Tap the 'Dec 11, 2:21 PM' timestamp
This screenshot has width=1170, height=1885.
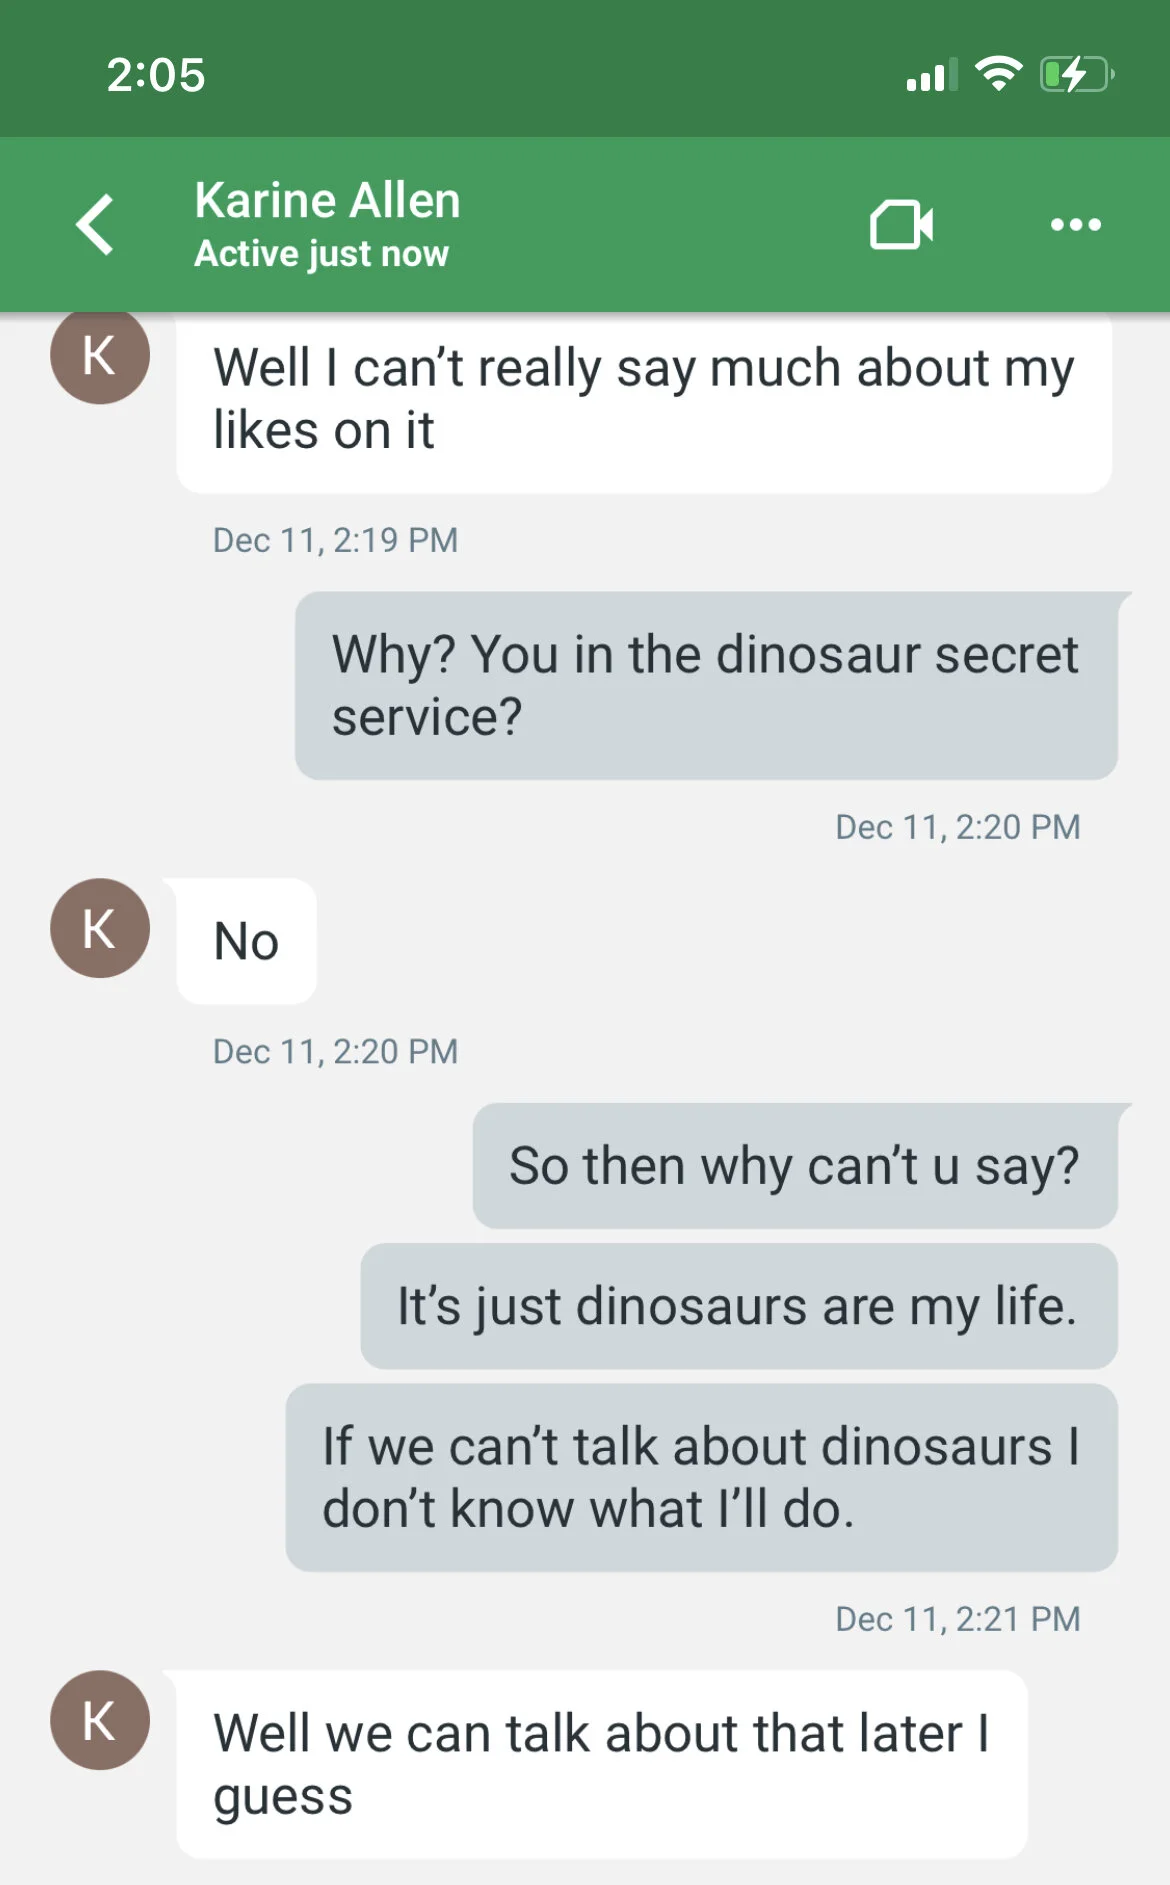click(x=958, y=1619)
